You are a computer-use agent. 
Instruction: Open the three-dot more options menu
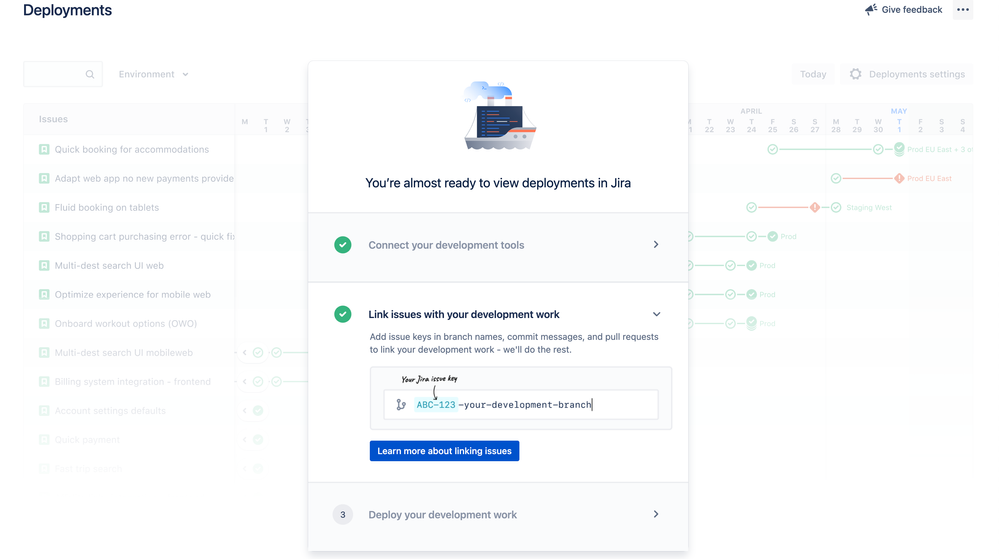point(963,10)
